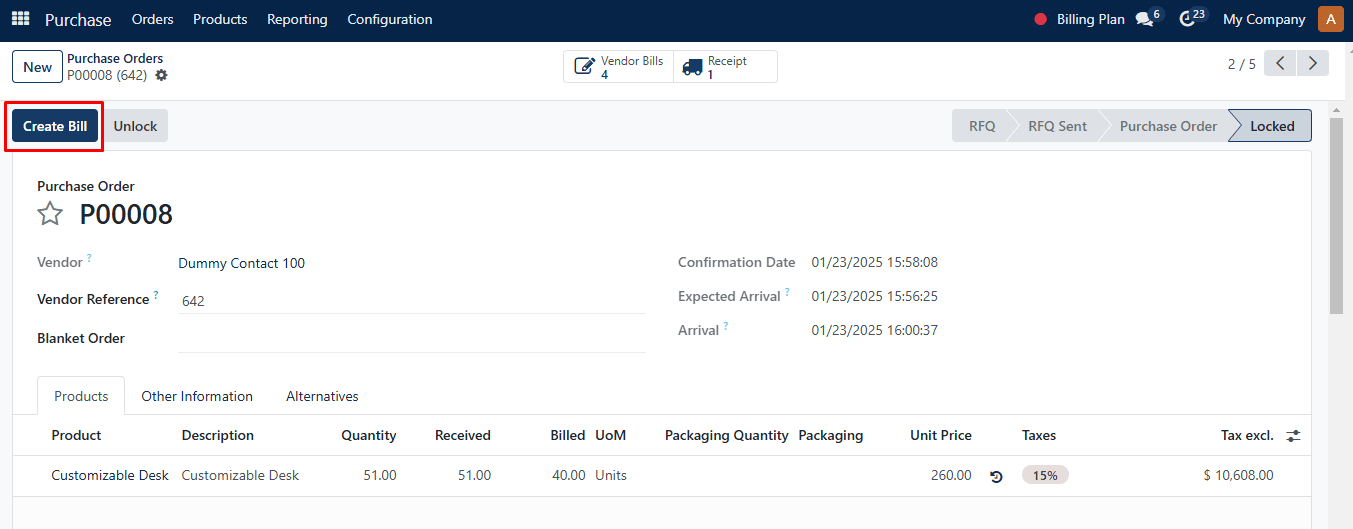Click the Arrival help question mark
1353x529 pixels.
[726, 326]
